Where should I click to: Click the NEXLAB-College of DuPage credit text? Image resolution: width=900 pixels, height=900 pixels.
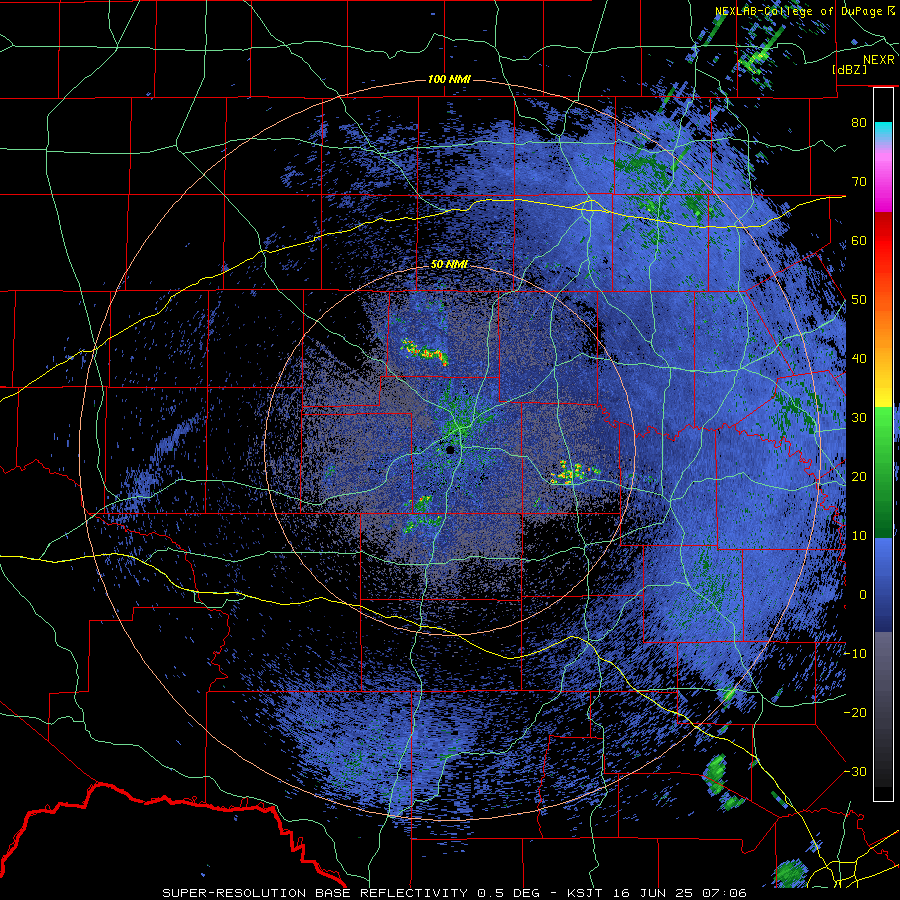[800, 11]
